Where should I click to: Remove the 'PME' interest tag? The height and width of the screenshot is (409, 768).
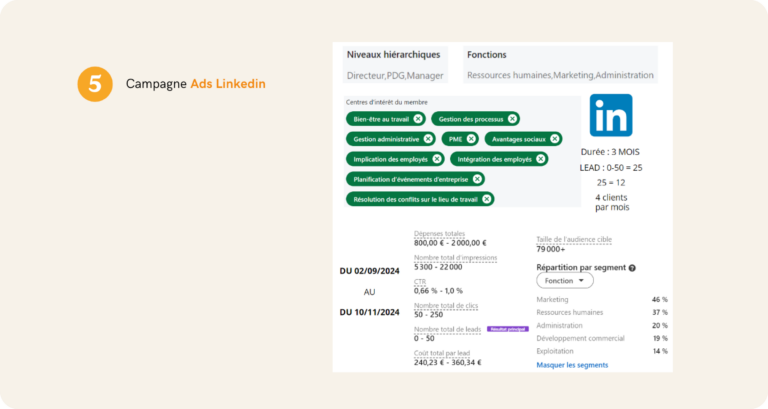471,139
